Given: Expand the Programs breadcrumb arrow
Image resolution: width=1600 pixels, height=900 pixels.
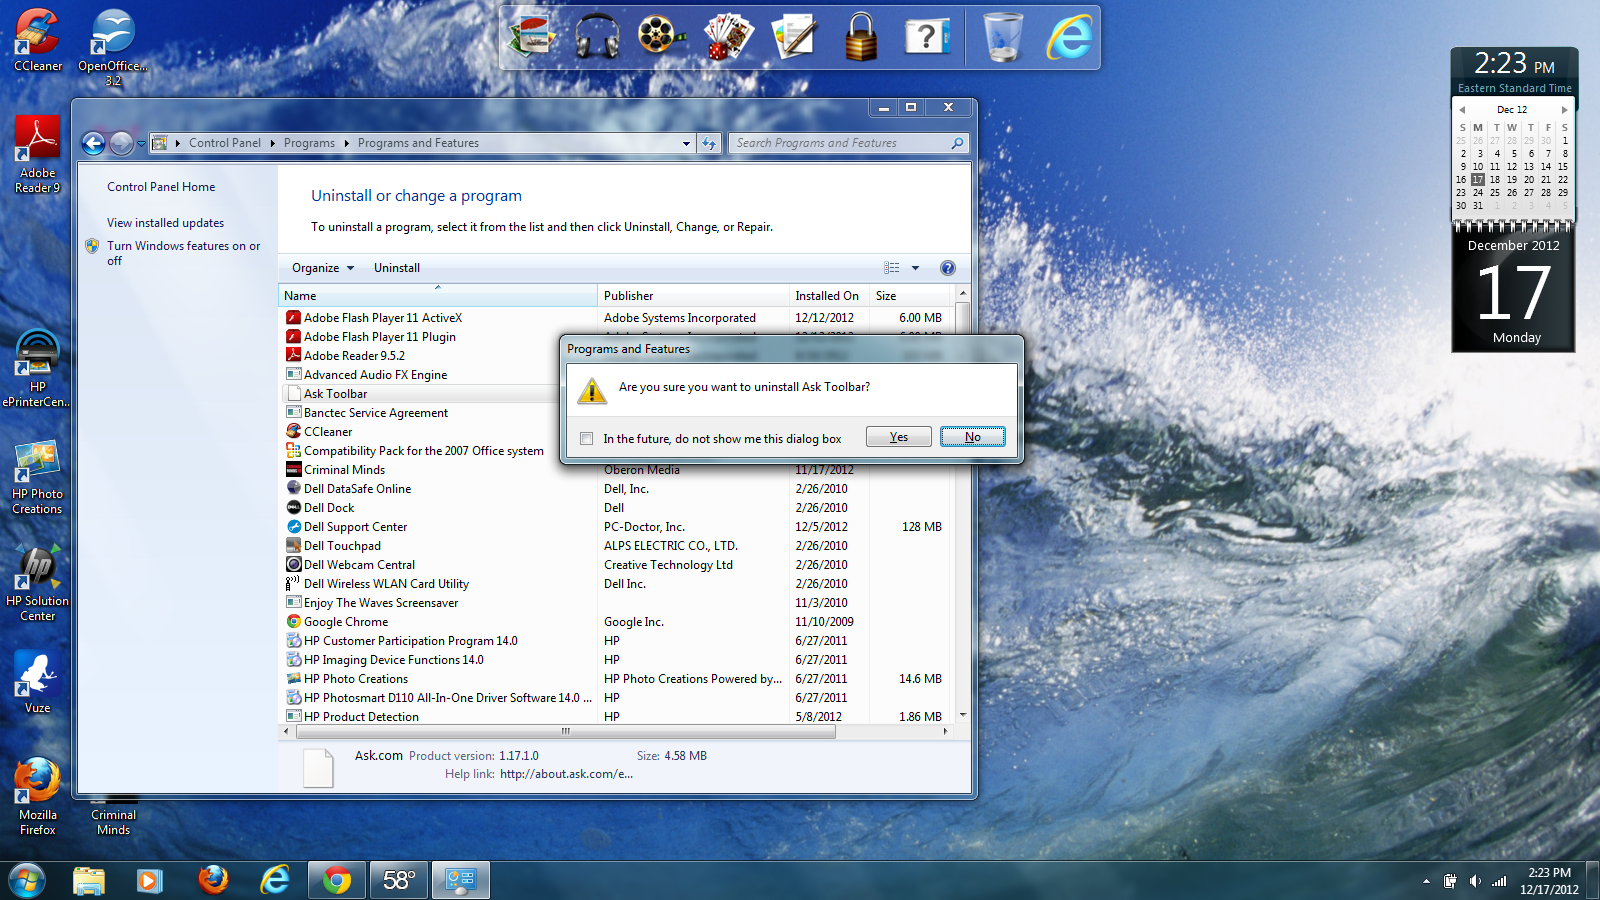Looking at the screenshot, I should (x=347, y=143).
